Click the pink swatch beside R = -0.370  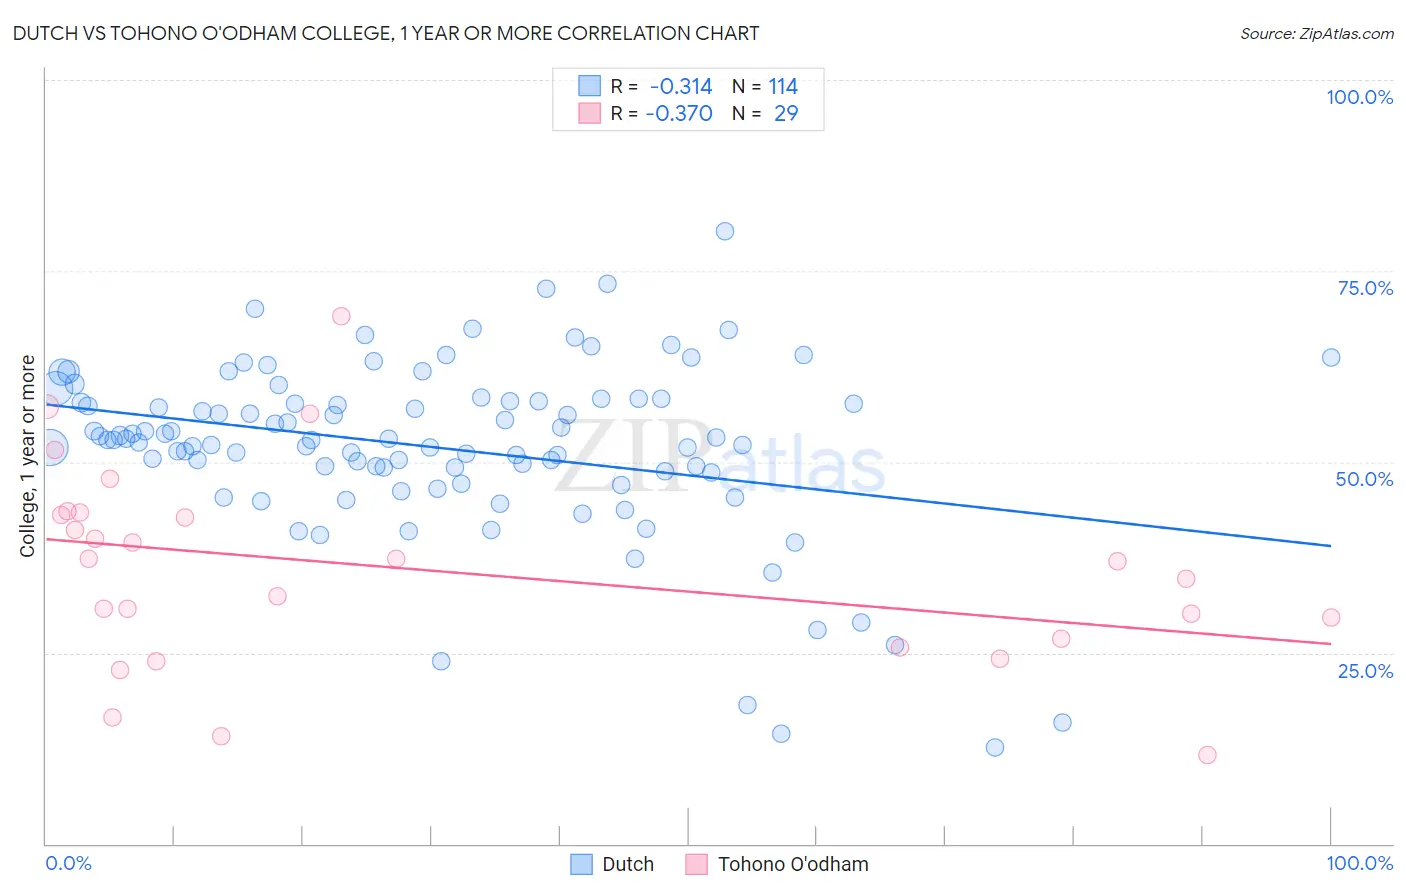coord(589,113)
